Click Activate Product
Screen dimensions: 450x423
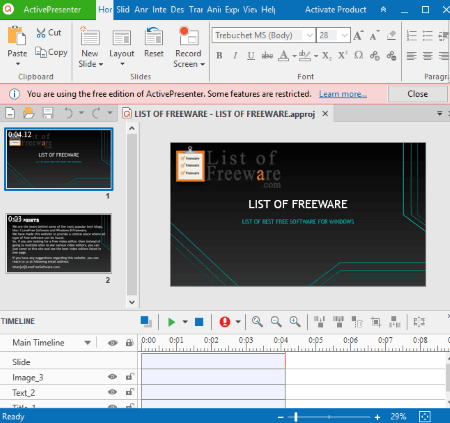coord(335,10)
